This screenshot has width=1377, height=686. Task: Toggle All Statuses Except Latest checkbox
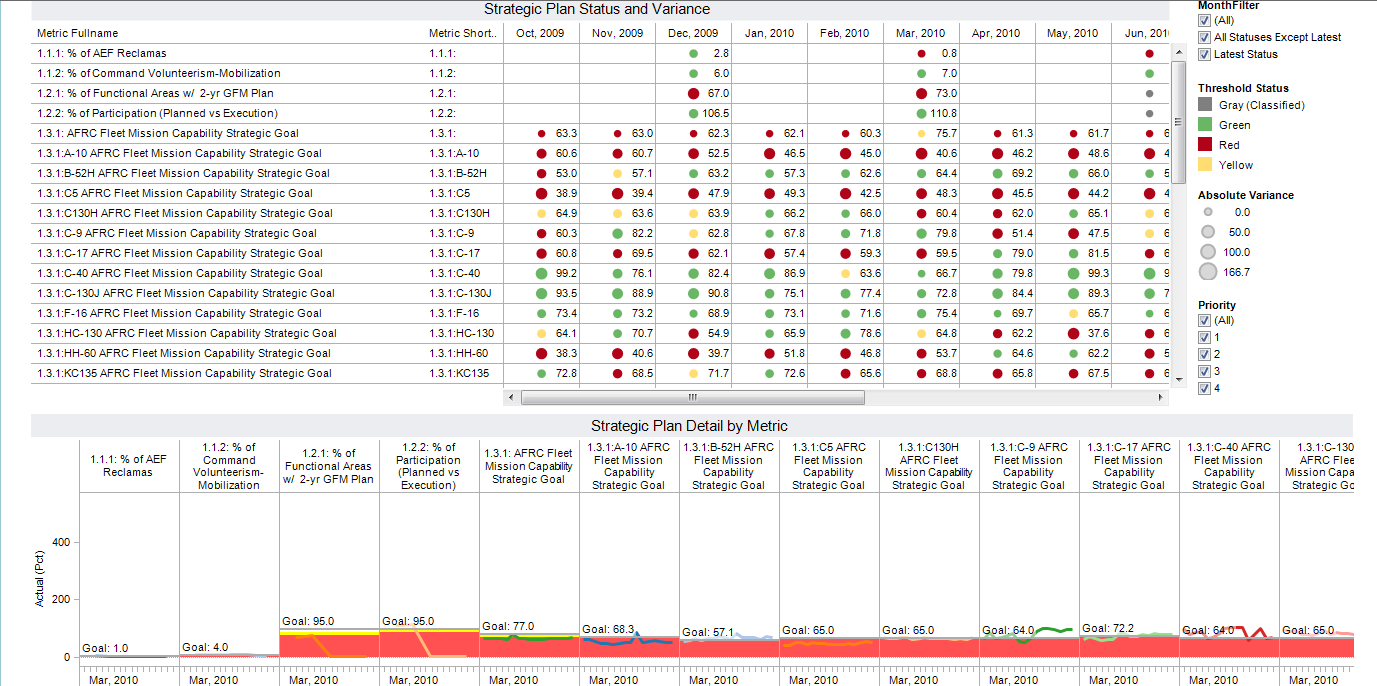(1204, 37)
